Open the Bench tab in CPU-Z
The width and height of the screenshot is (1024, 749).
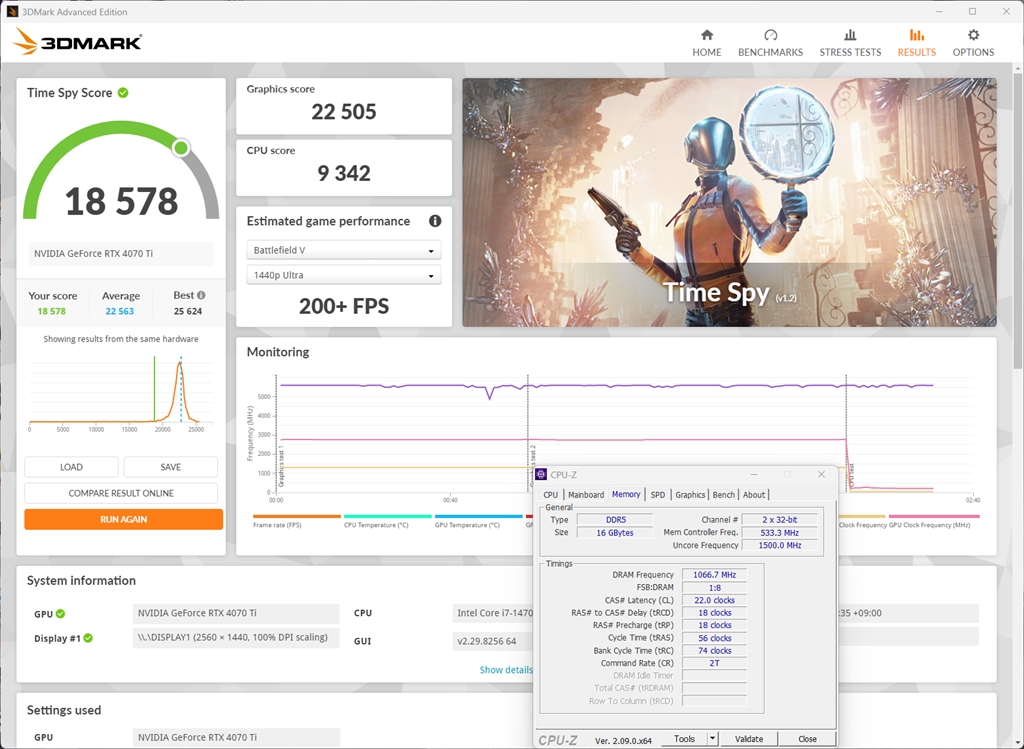(724, 495)
